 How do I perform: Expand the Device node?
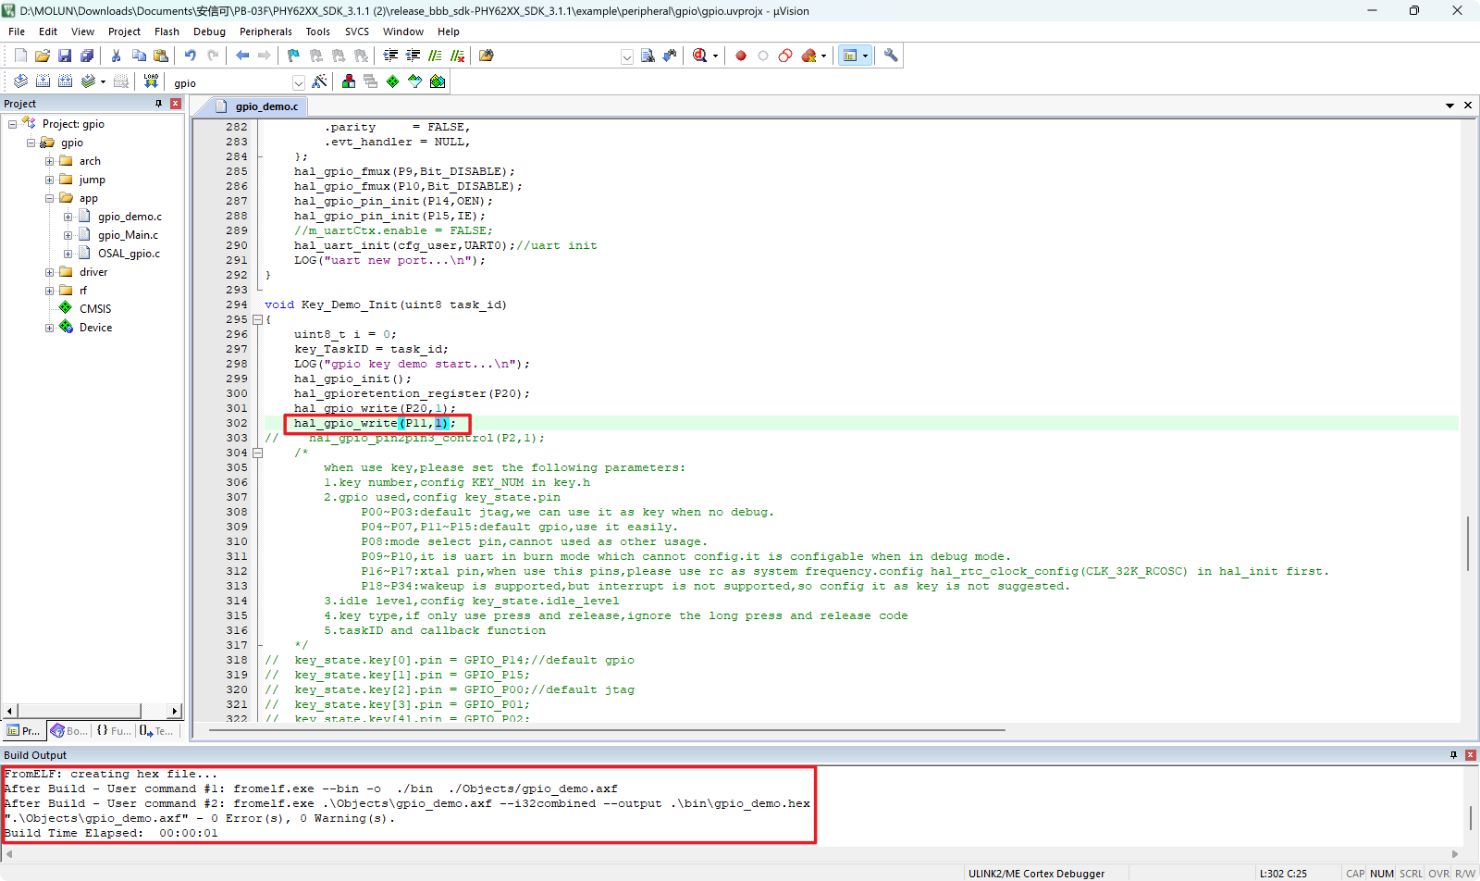49,328
